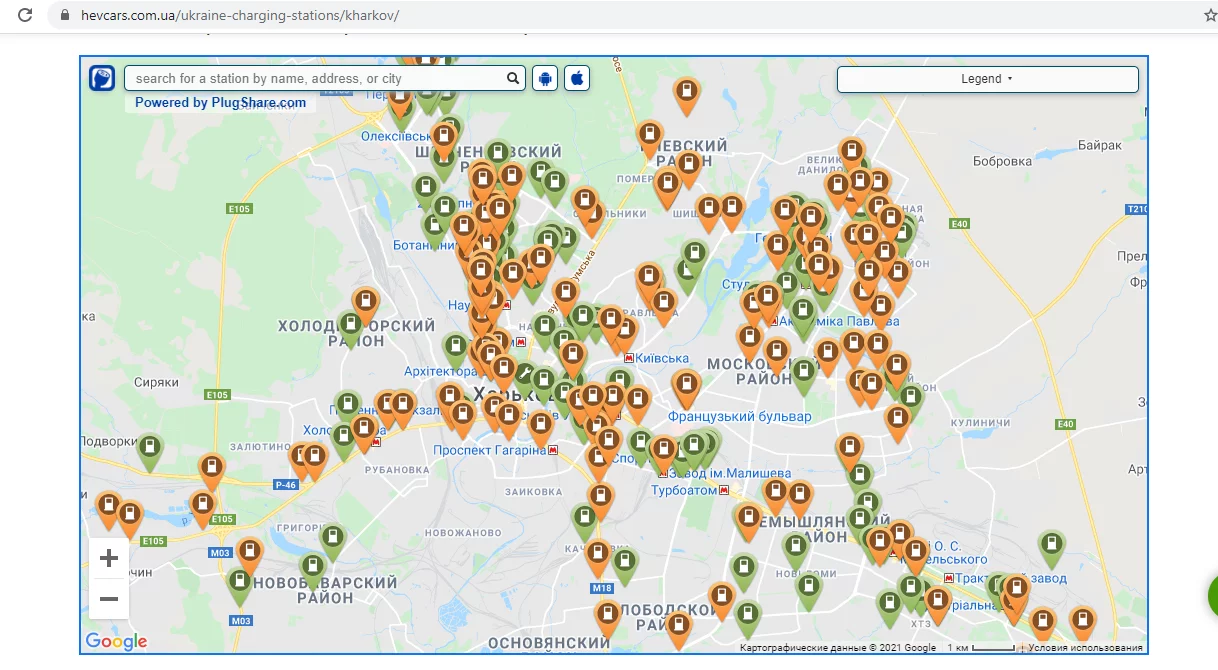
Task: Click the magnifier search icon
Action: click(x=513, y=78)
